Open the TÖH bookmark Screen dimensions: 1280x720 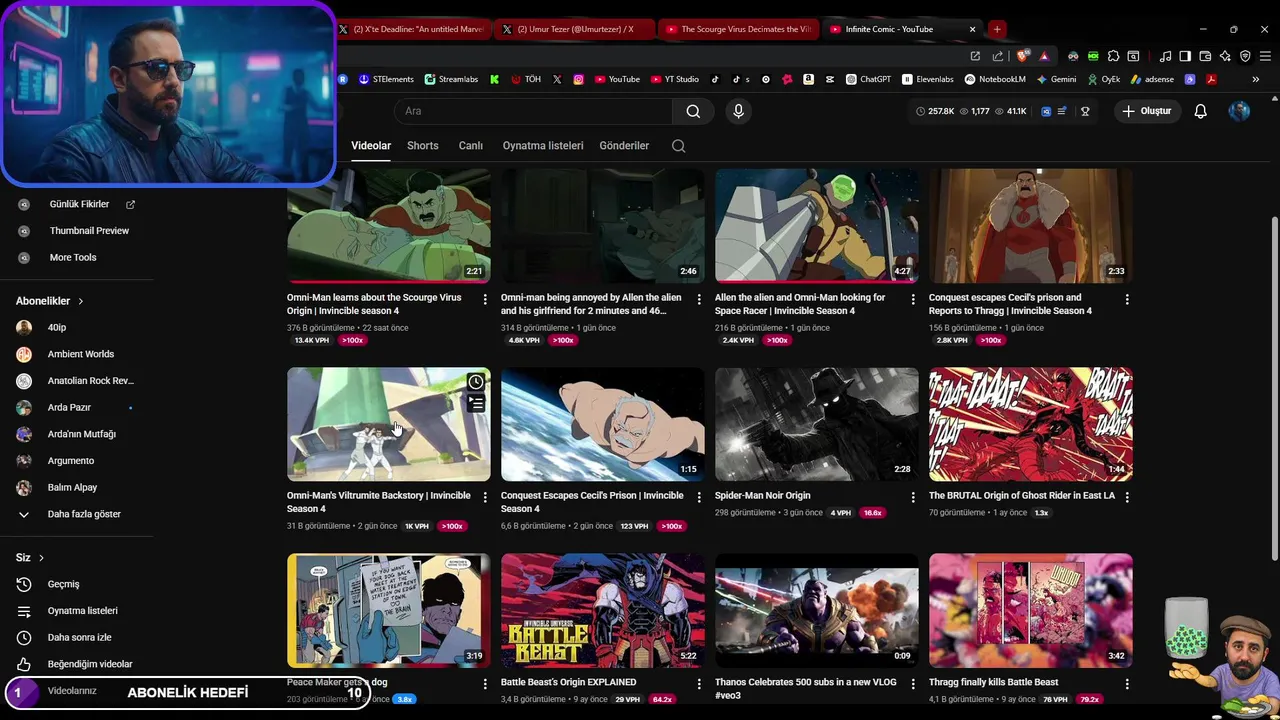click(526, 79)
